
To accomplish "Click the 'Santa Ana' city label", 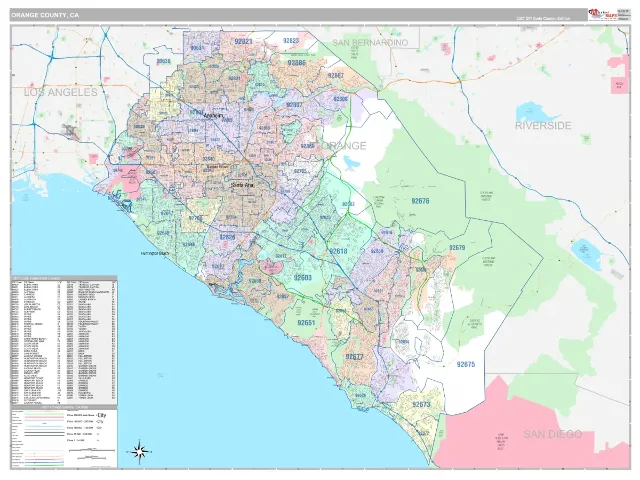I will pos(242,185).
